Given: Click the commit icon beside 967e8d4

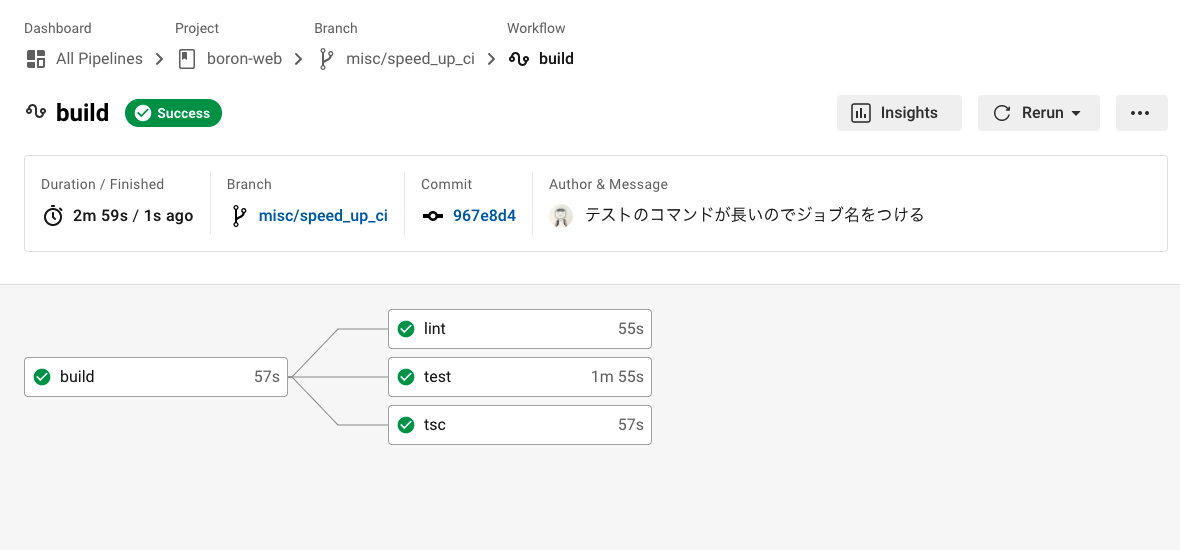Looking at the screenshot, I should pos(433,215).
